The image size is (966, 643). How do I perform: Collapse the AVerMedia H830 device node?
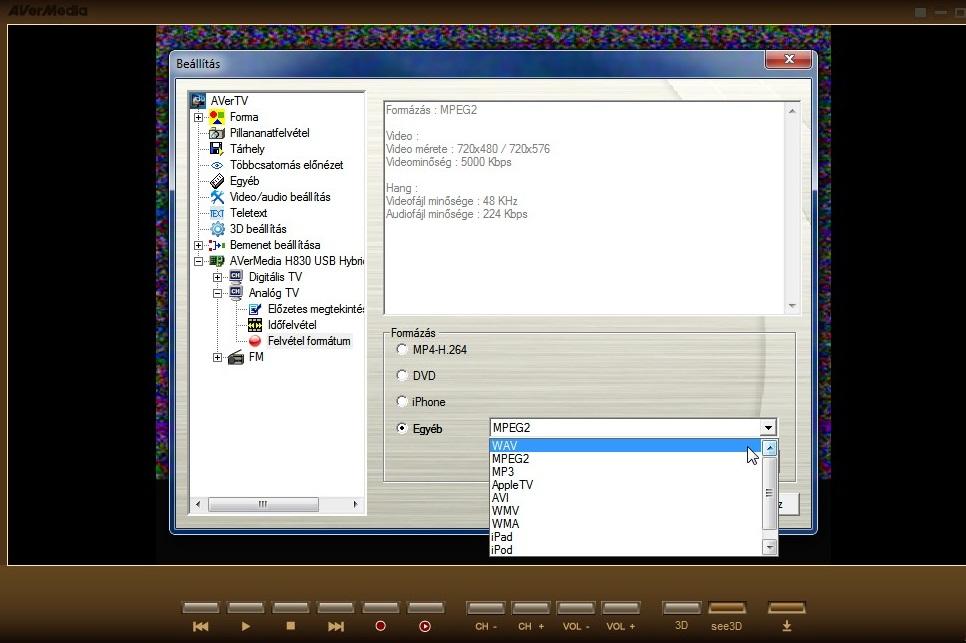click(198, 261)
